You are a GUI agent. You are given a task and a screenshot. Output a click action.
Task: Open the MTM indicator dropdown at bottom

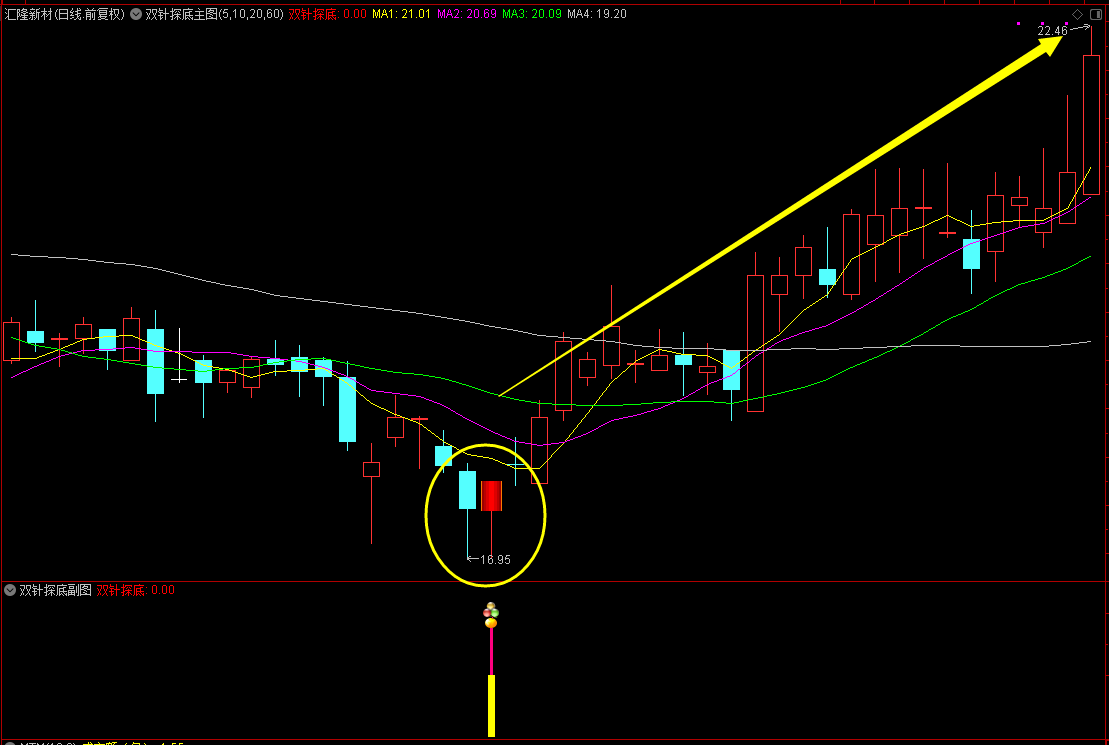(x=11, y=742)
